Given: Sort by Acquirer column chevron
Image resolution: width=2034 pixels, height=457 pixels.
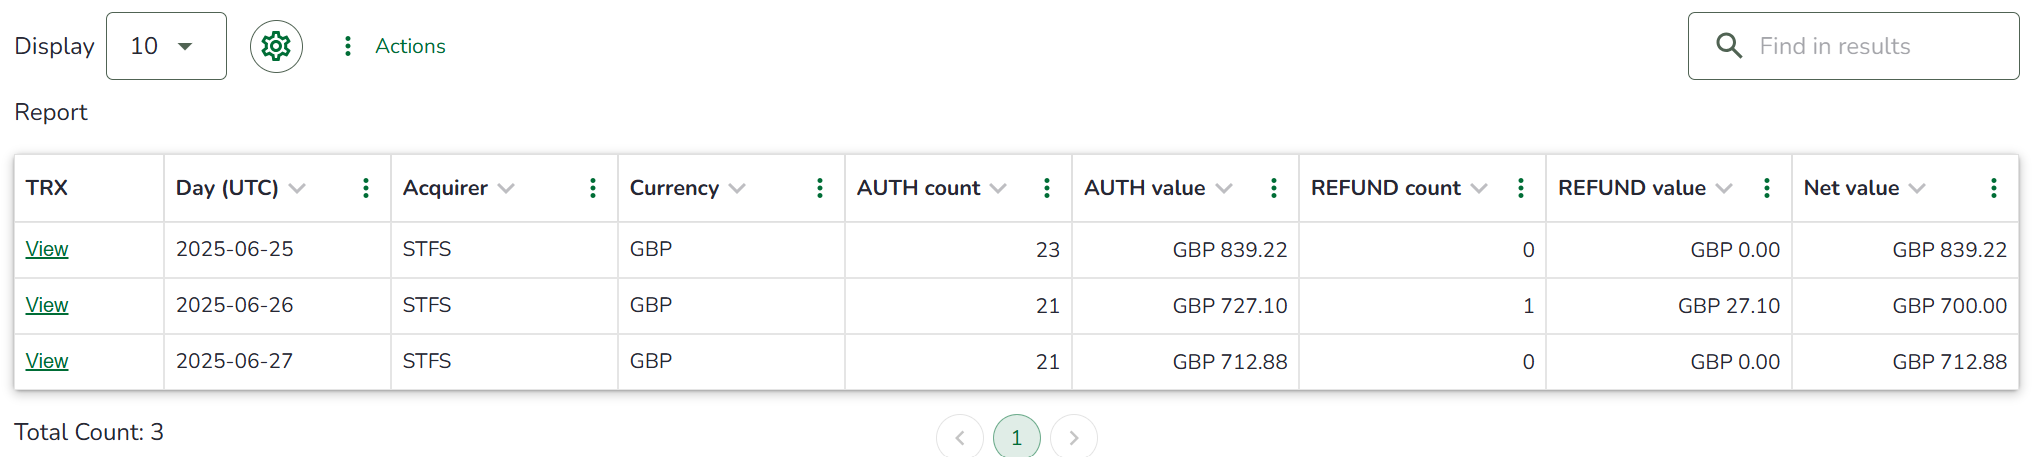Looking at the screenshot, I should click(506, 188).
